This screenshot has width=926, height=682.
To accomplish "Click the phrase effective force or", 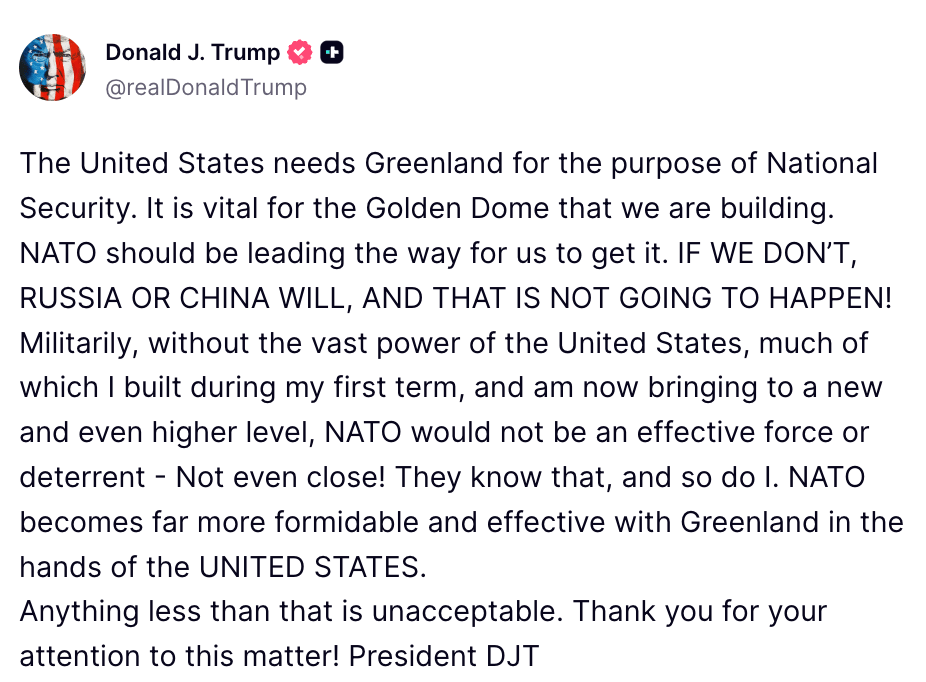I will [753, 433].
